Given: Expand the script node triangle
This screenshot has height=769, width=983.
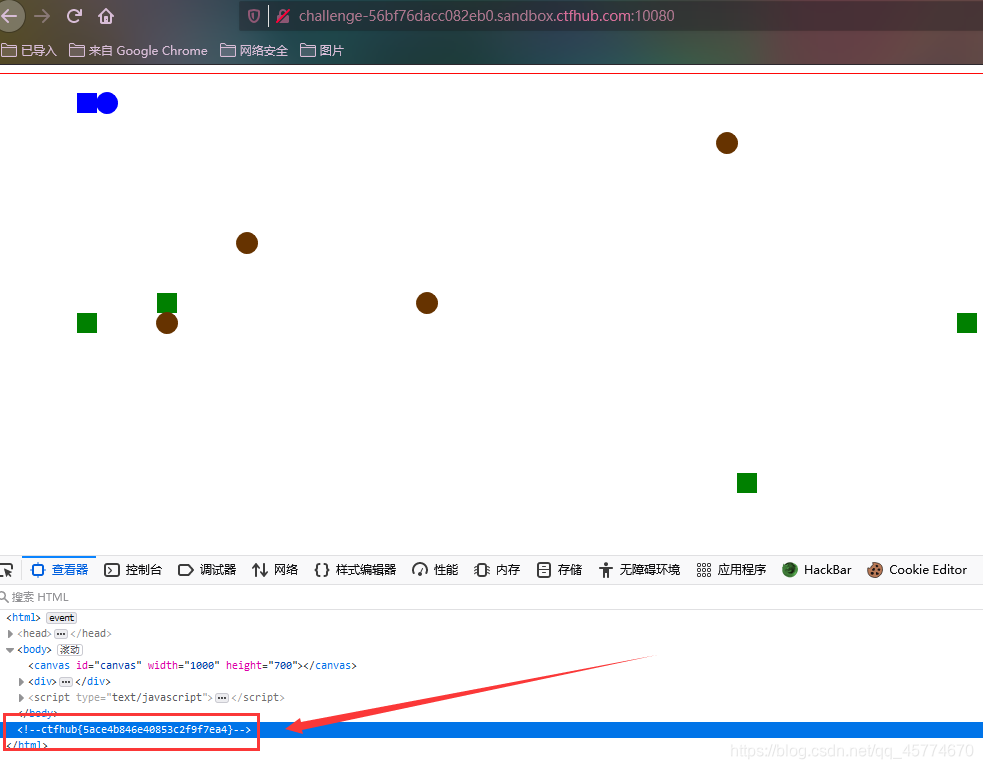Looking at the screenshot, I should [21, 698].
